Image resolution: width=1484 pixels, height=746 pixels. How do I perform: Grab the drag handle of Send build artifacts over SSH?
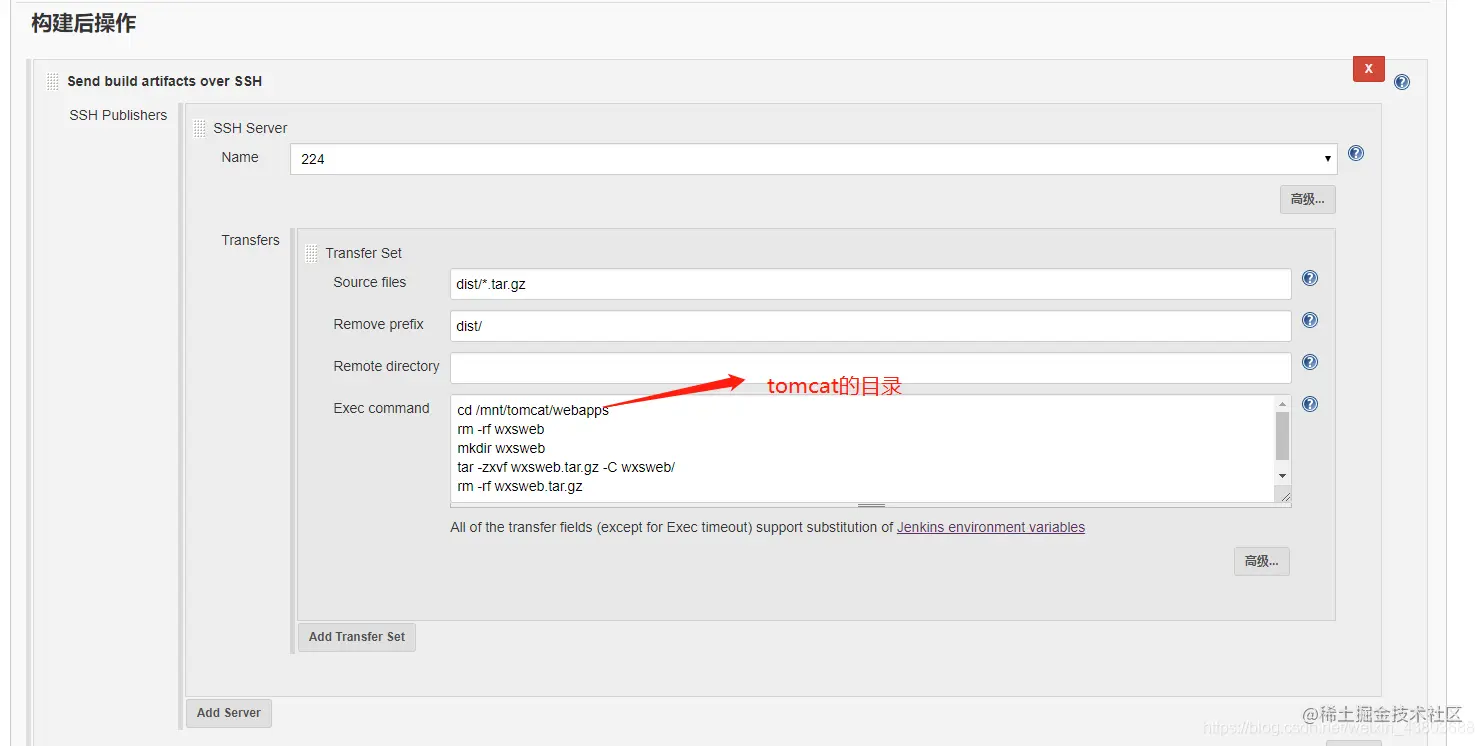53,81
